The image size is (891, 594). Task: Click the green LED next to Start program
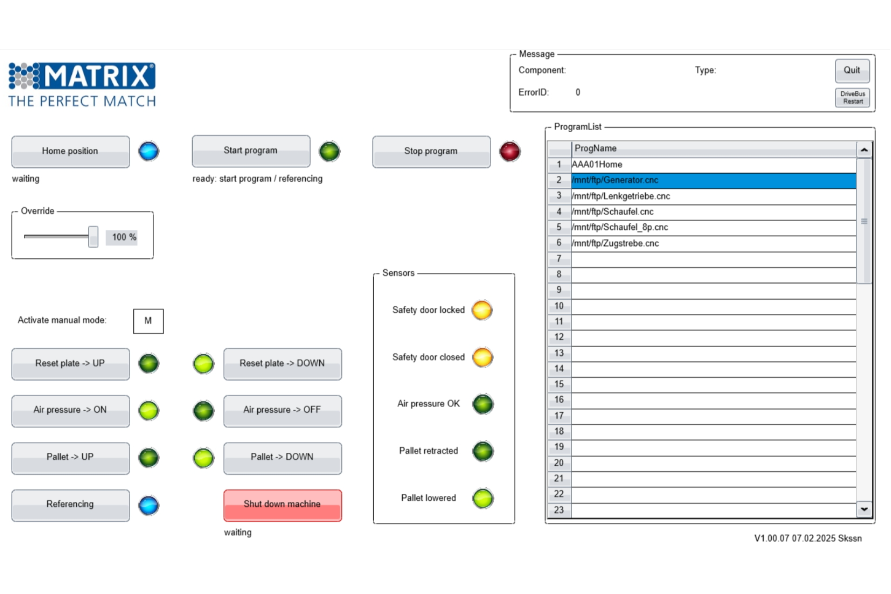pyautogui.click(x=329, y=152)
